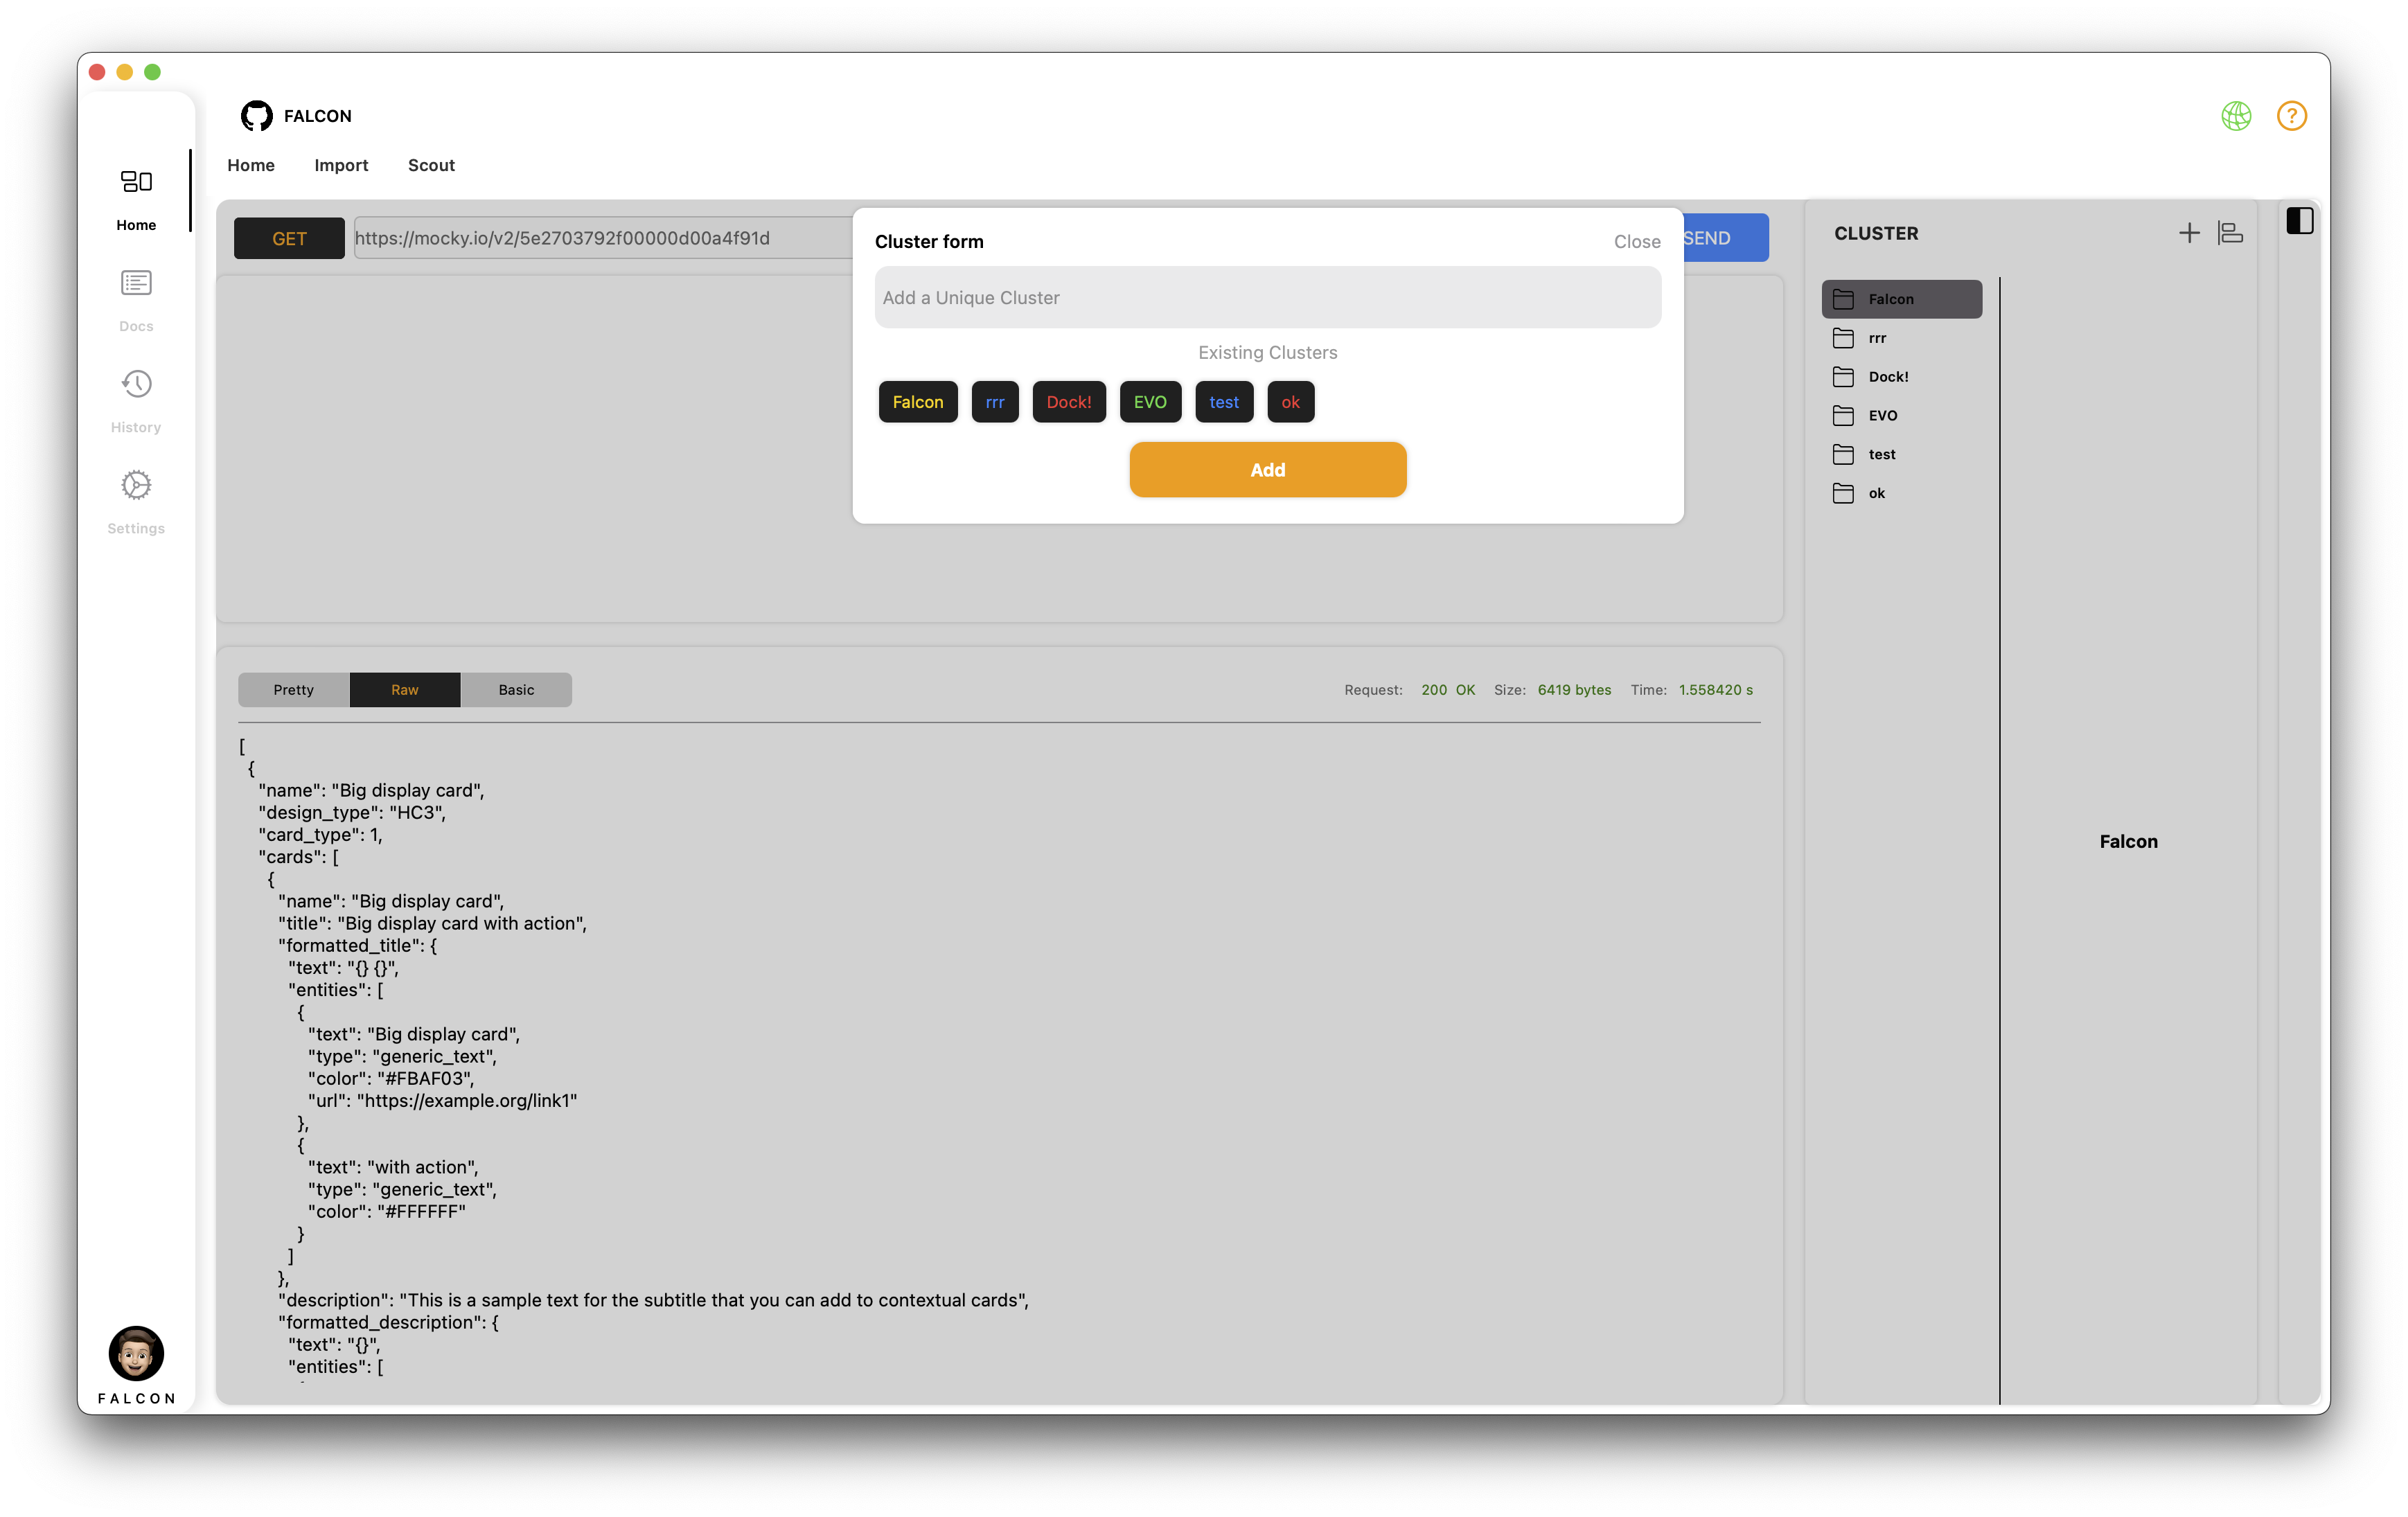Click the globe icon in the header
The height and width of the screenshot is (1517, 2408).
point(2237,115)
